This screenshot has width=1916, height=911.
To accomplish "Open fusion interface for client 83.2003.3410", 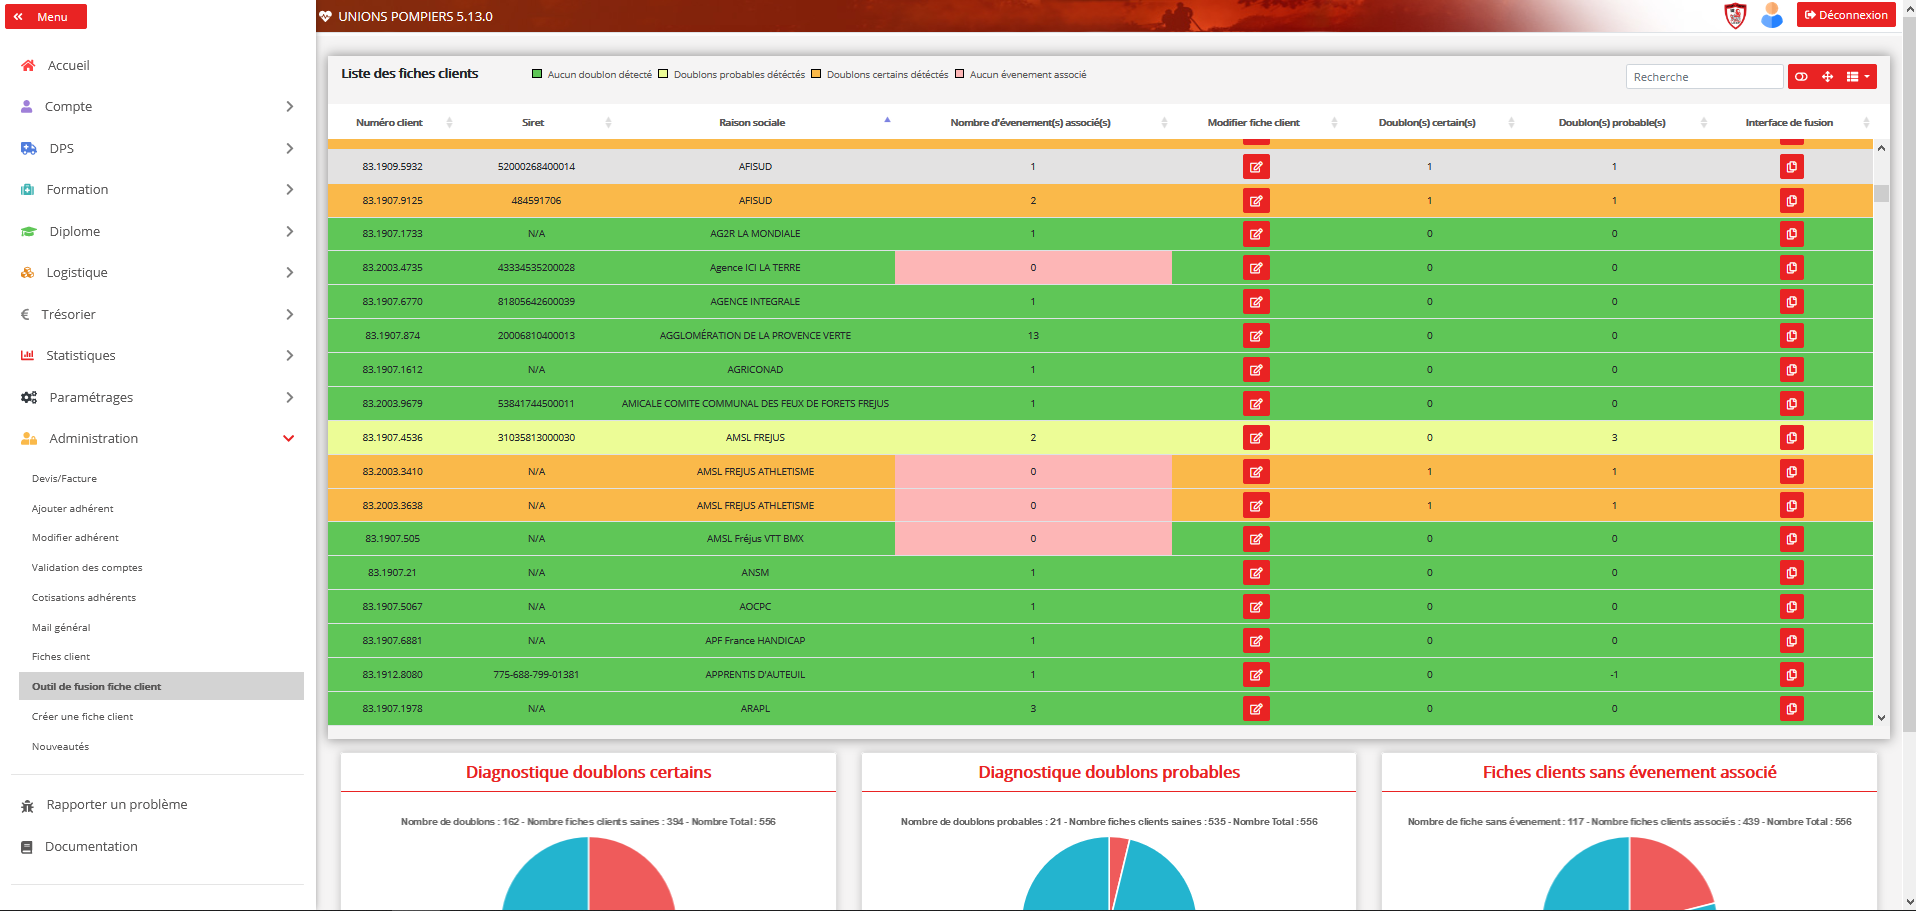I will tap(1791, 472).
